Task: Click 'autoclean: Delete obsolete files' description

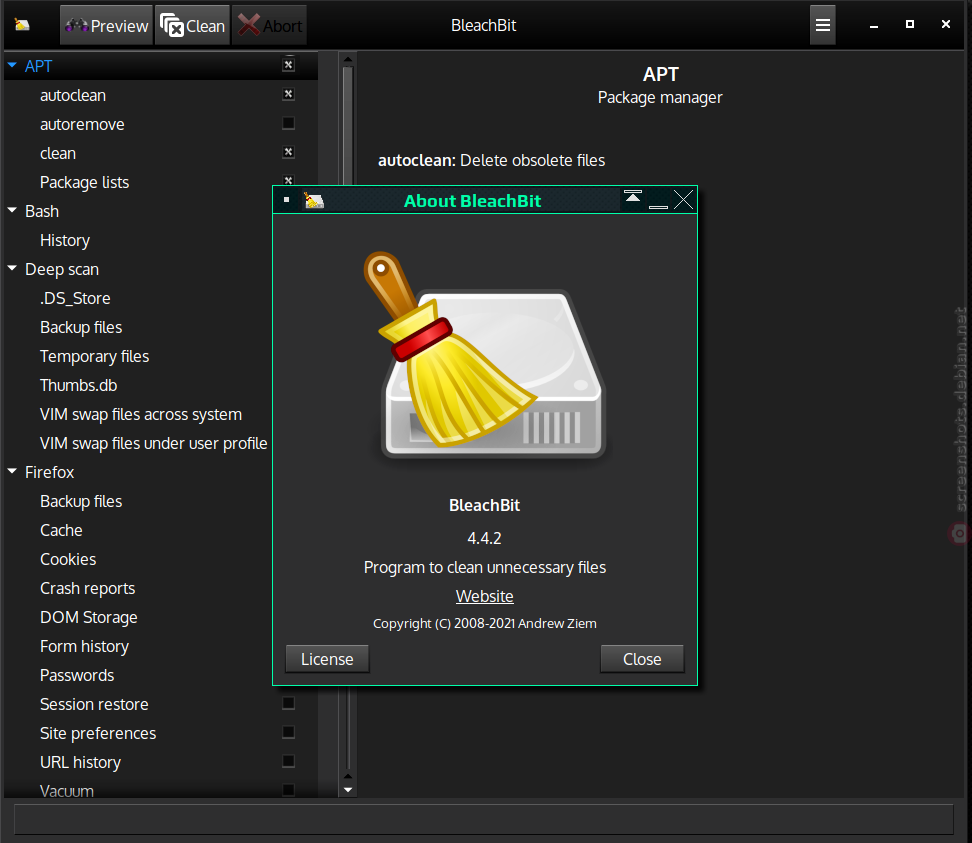Action: click(492, 160)
